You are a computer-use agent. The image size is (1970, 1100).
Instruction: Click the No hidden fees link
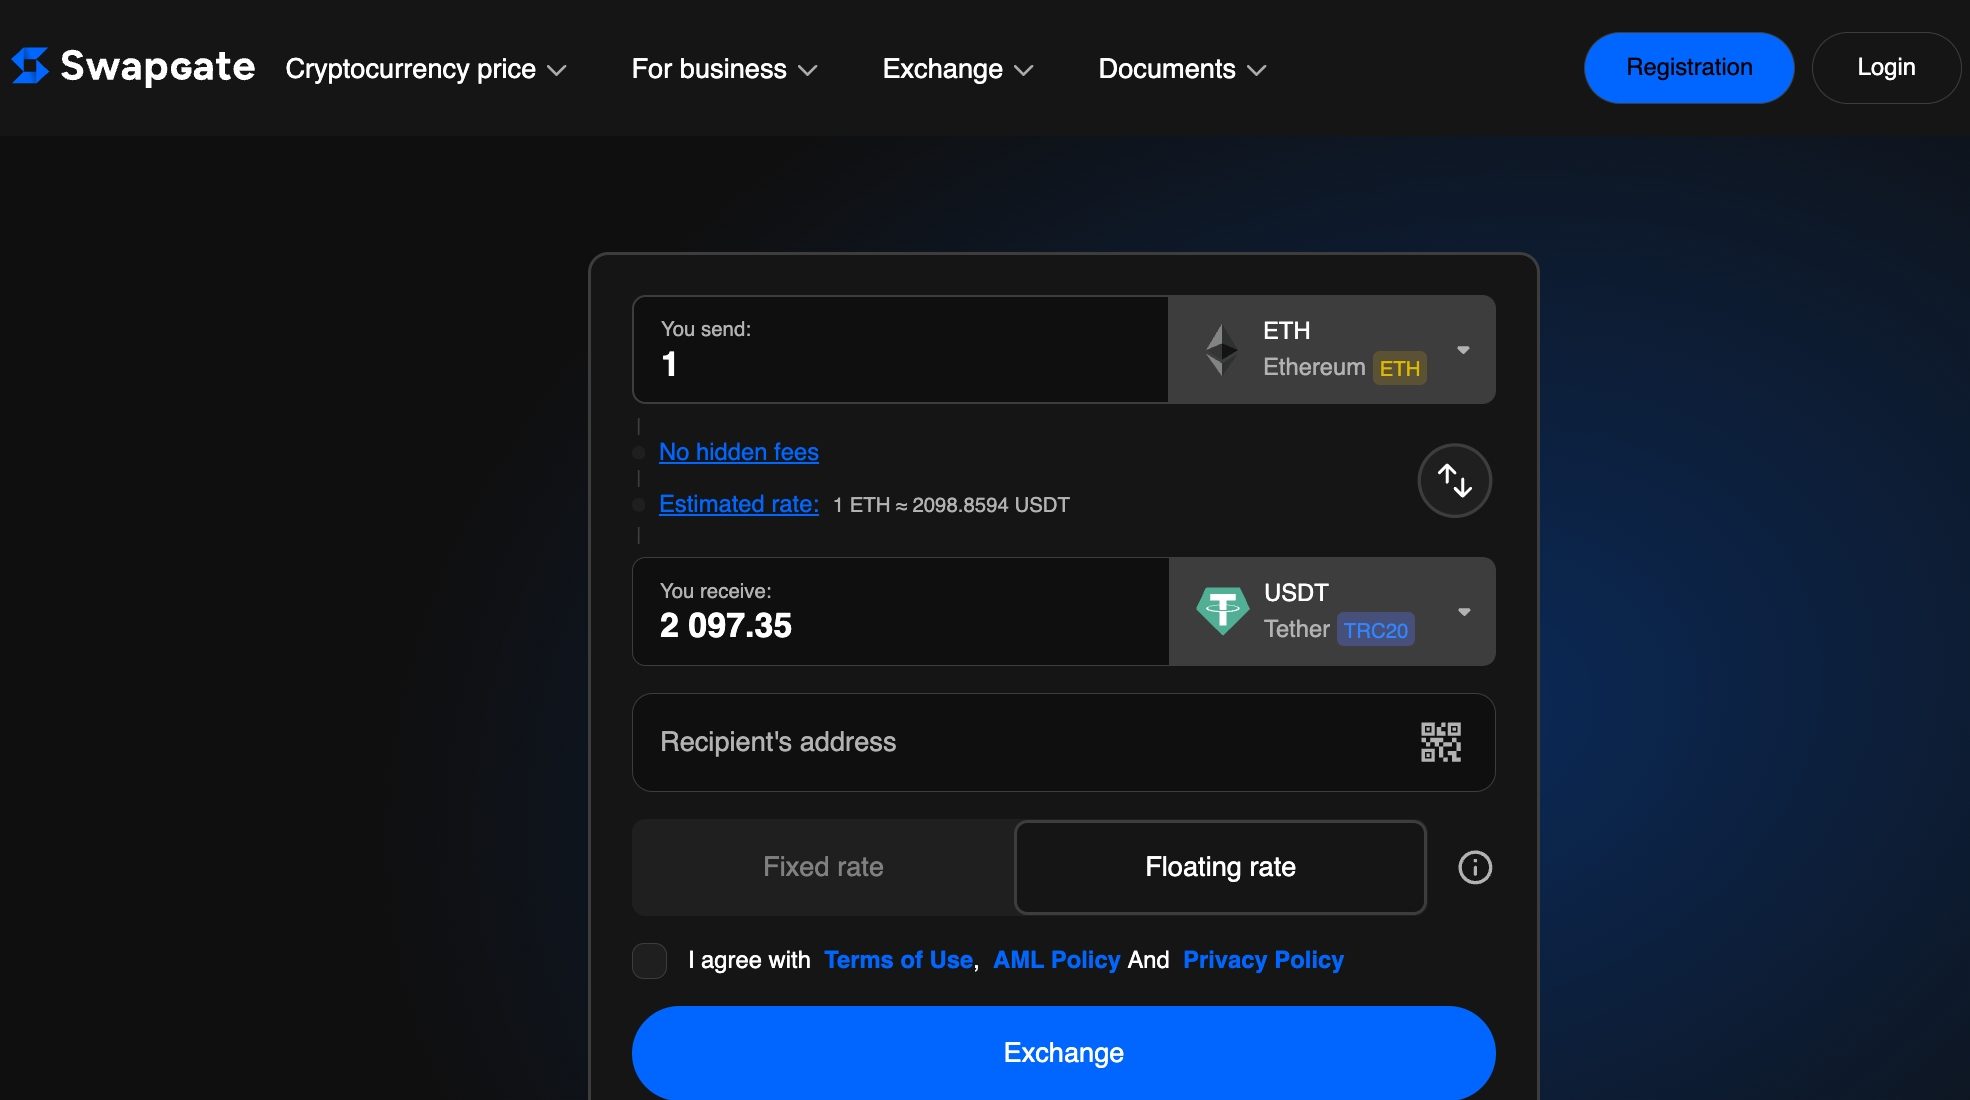[x=737, y=452]
